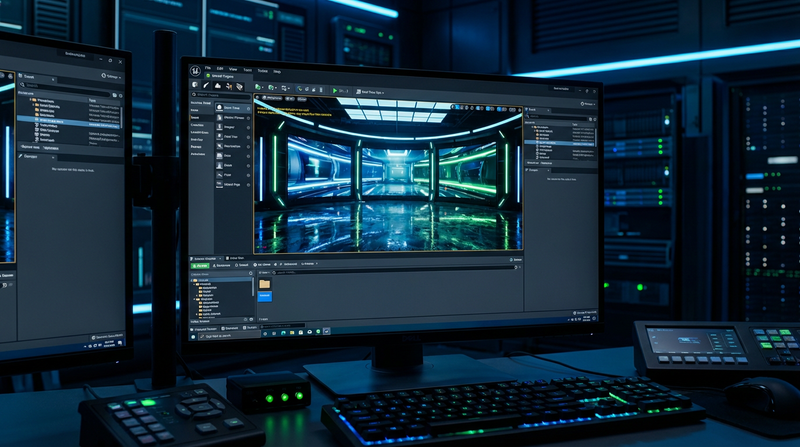The image size is (800, 447).
Task: Open the Settings dropdown at the editor's top right
Action: point(588,104)
